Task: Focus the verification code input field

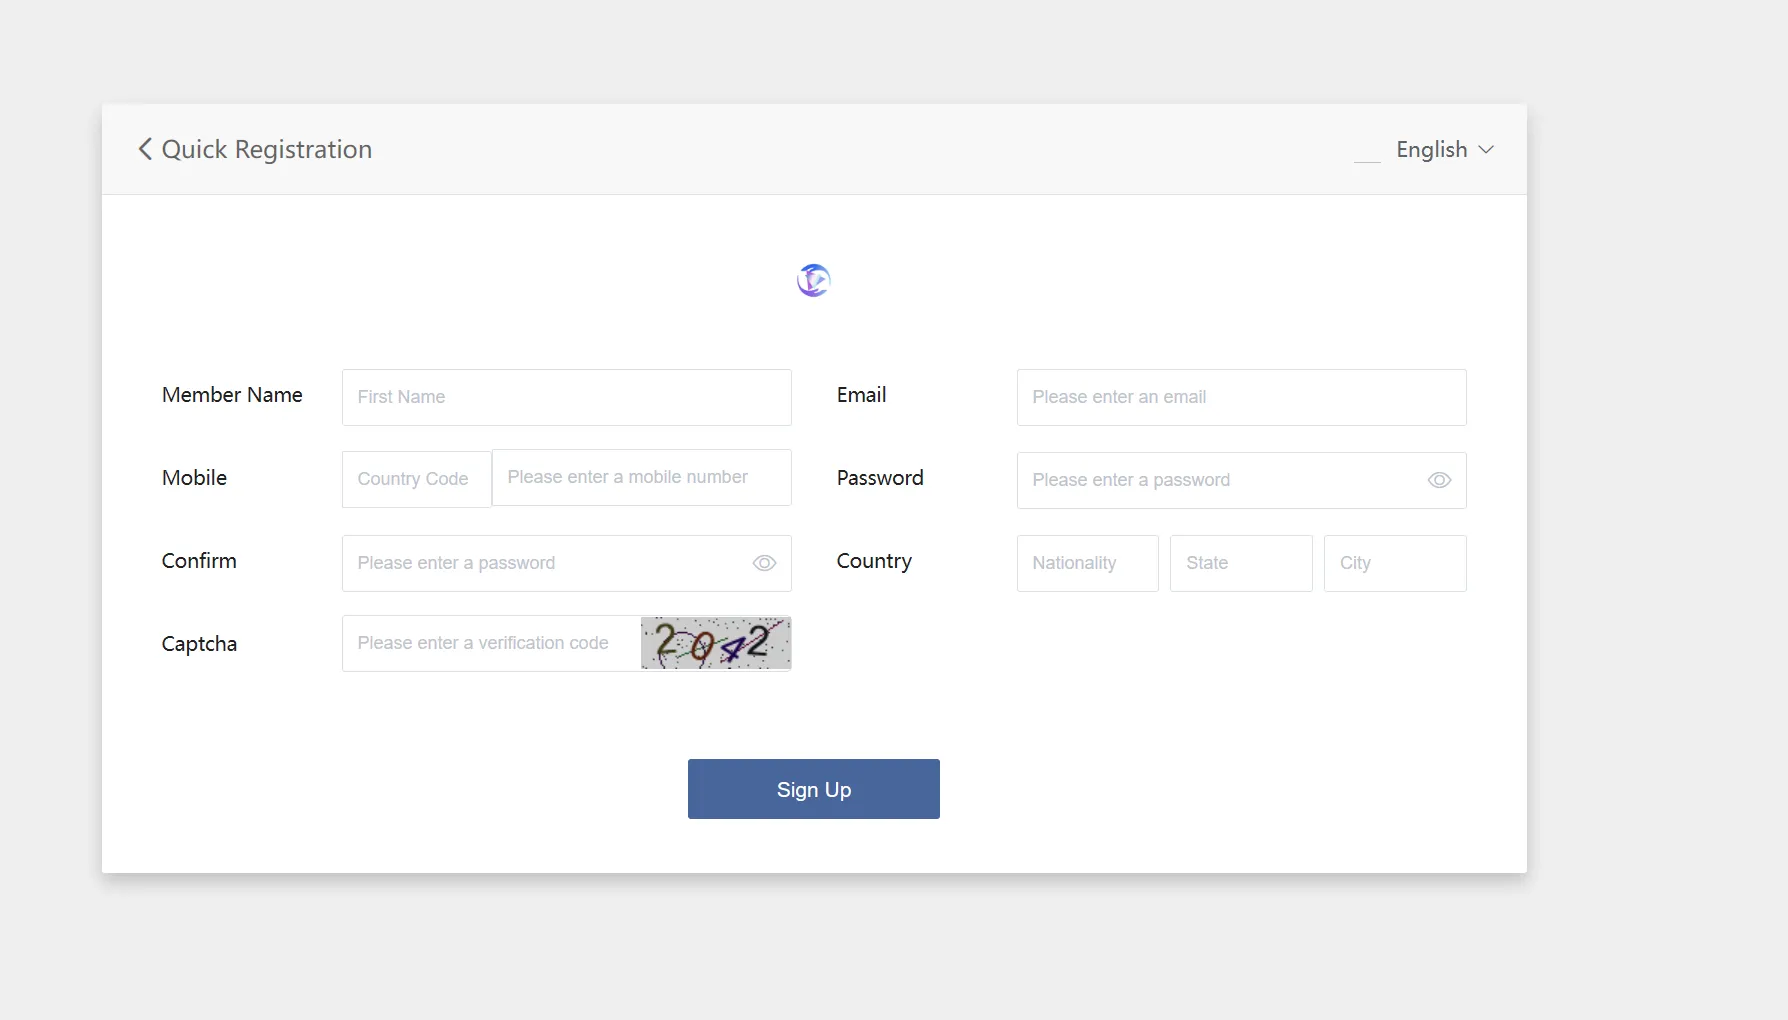Action: click(492, 643)
